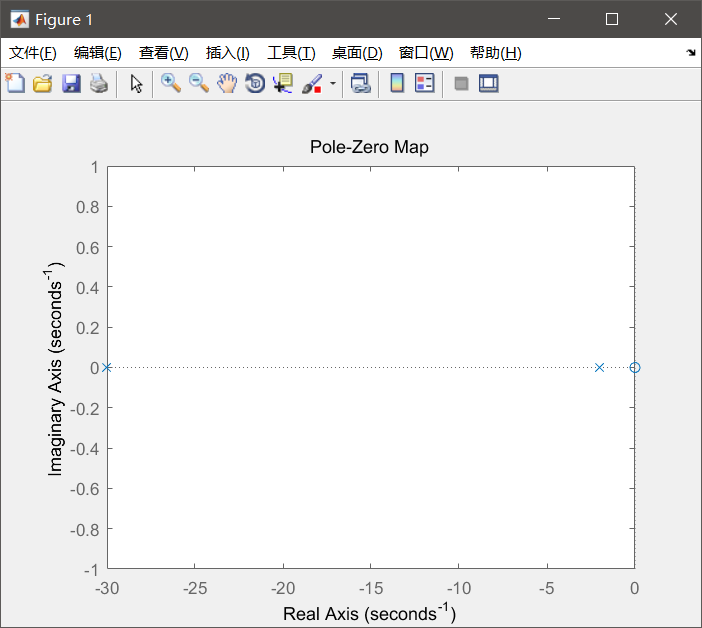
Task: Click the y-axis tick label -0.6
Action: pyautogui.click(x=85, y=489)
